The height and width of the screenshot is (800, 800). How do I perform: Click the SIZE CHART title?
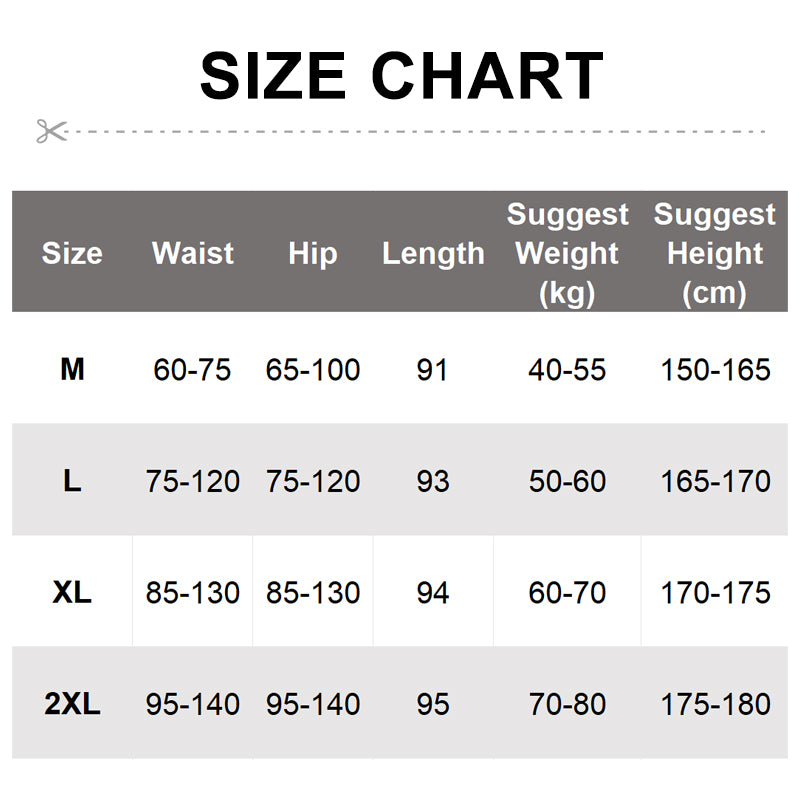(x=401, y=76)
